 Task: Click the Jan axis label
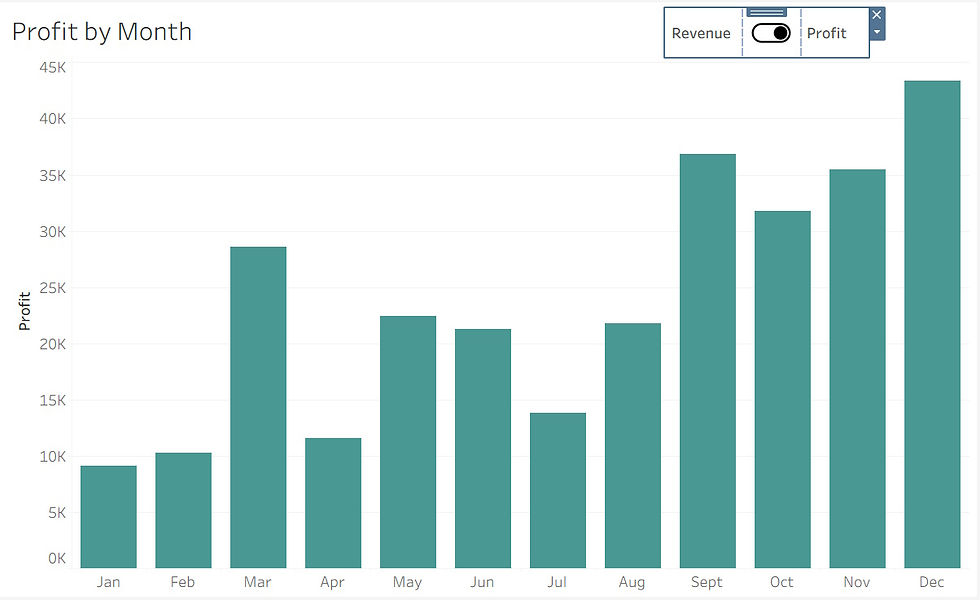pyautogui.click(x=108, y=582)
